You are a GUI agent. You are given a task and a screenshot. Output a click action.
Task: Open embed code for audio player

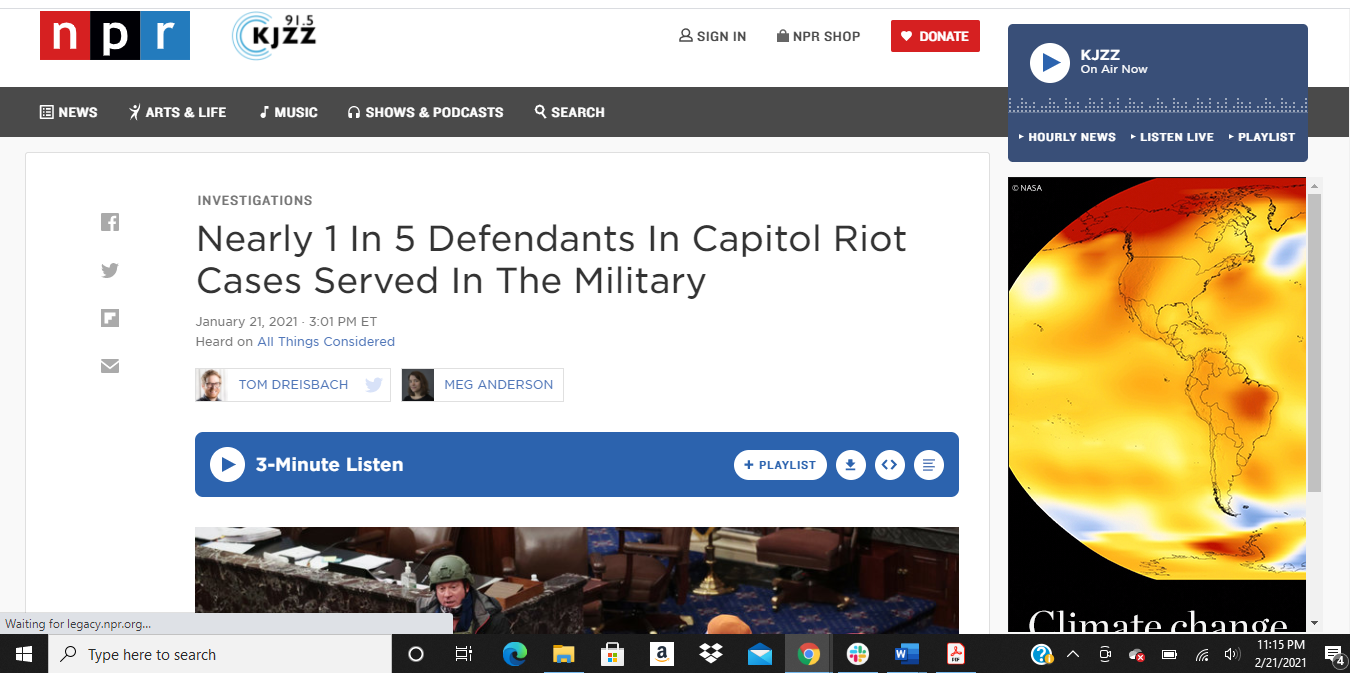pos(889,465)
